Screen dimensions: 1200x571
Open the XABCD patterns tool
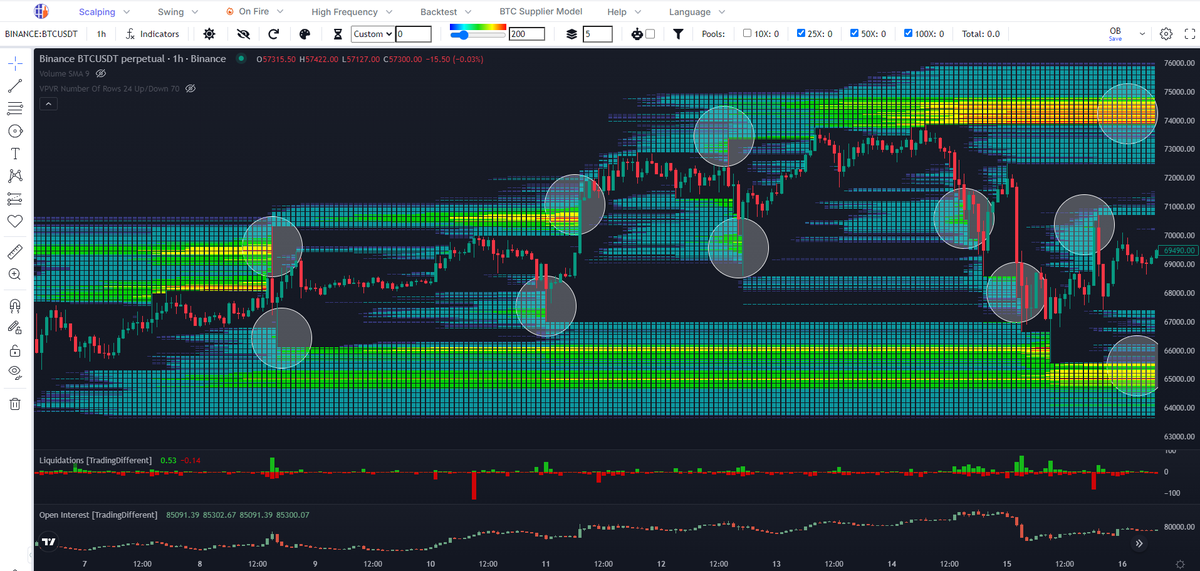click(15, 176)
